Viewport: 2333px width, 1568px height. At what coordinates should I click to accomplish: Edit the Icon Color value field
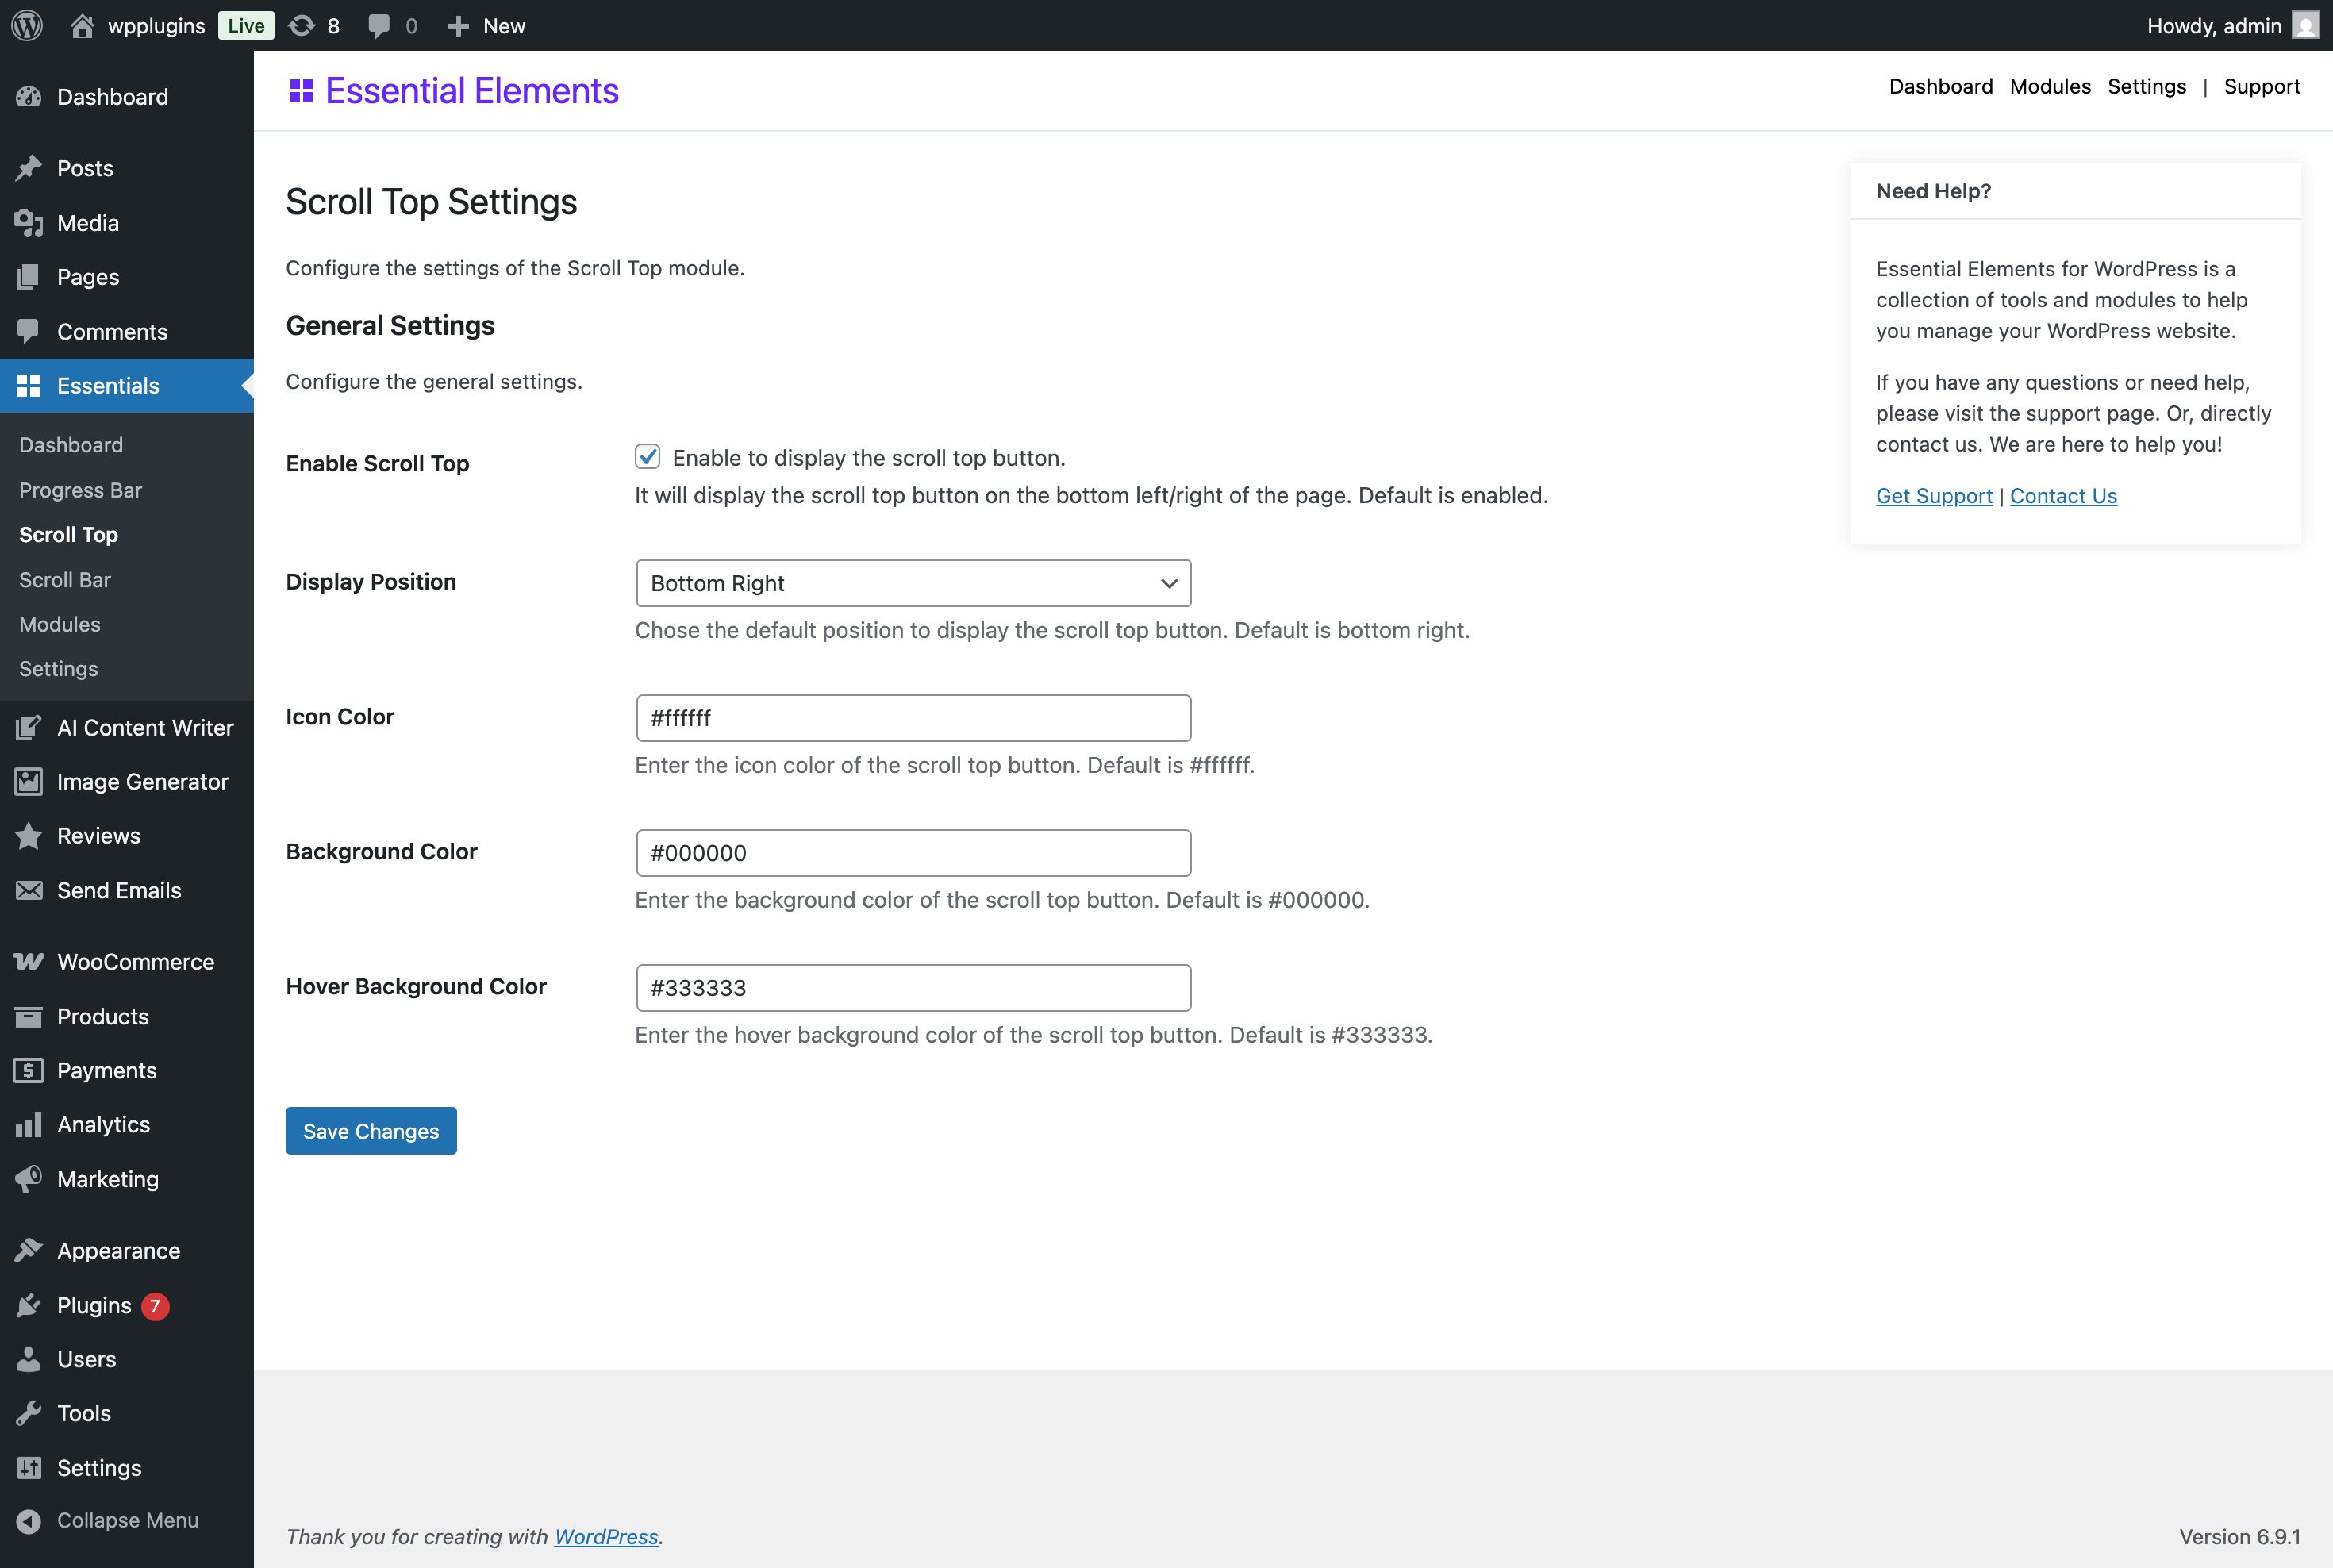click(912, 717)
